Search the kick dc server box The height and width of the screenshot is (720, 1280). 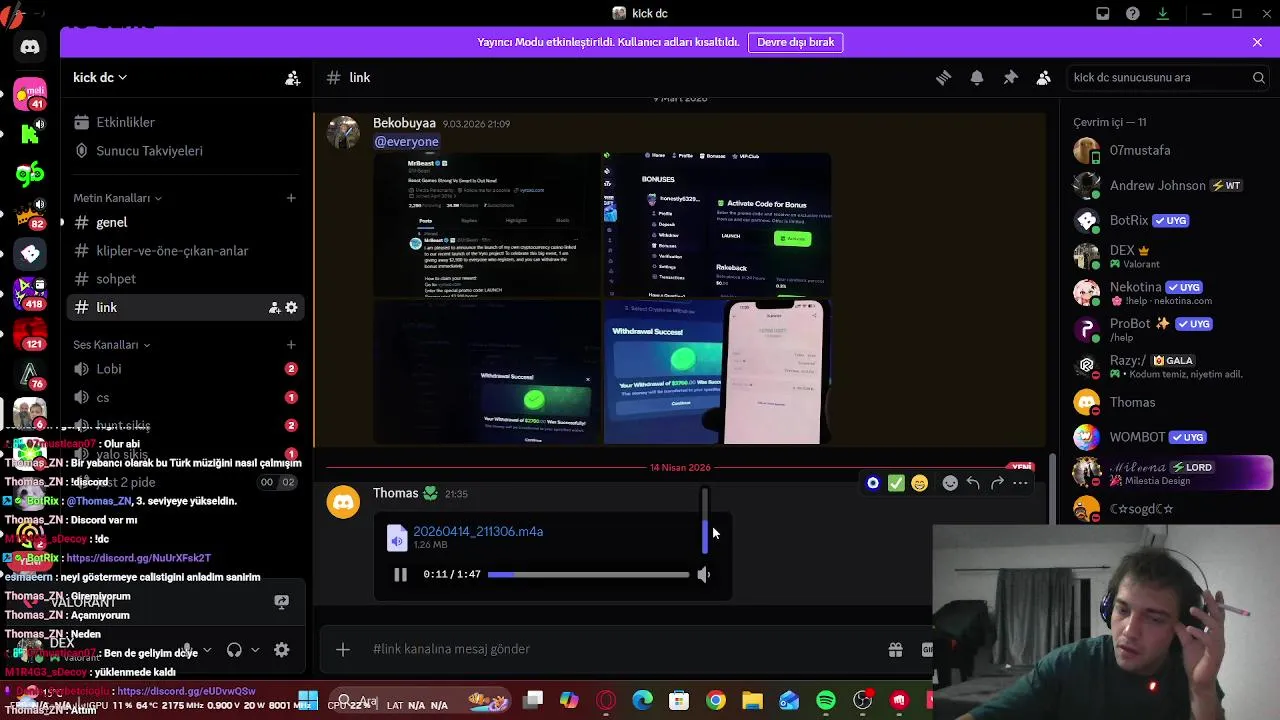tap(1169, 78)
